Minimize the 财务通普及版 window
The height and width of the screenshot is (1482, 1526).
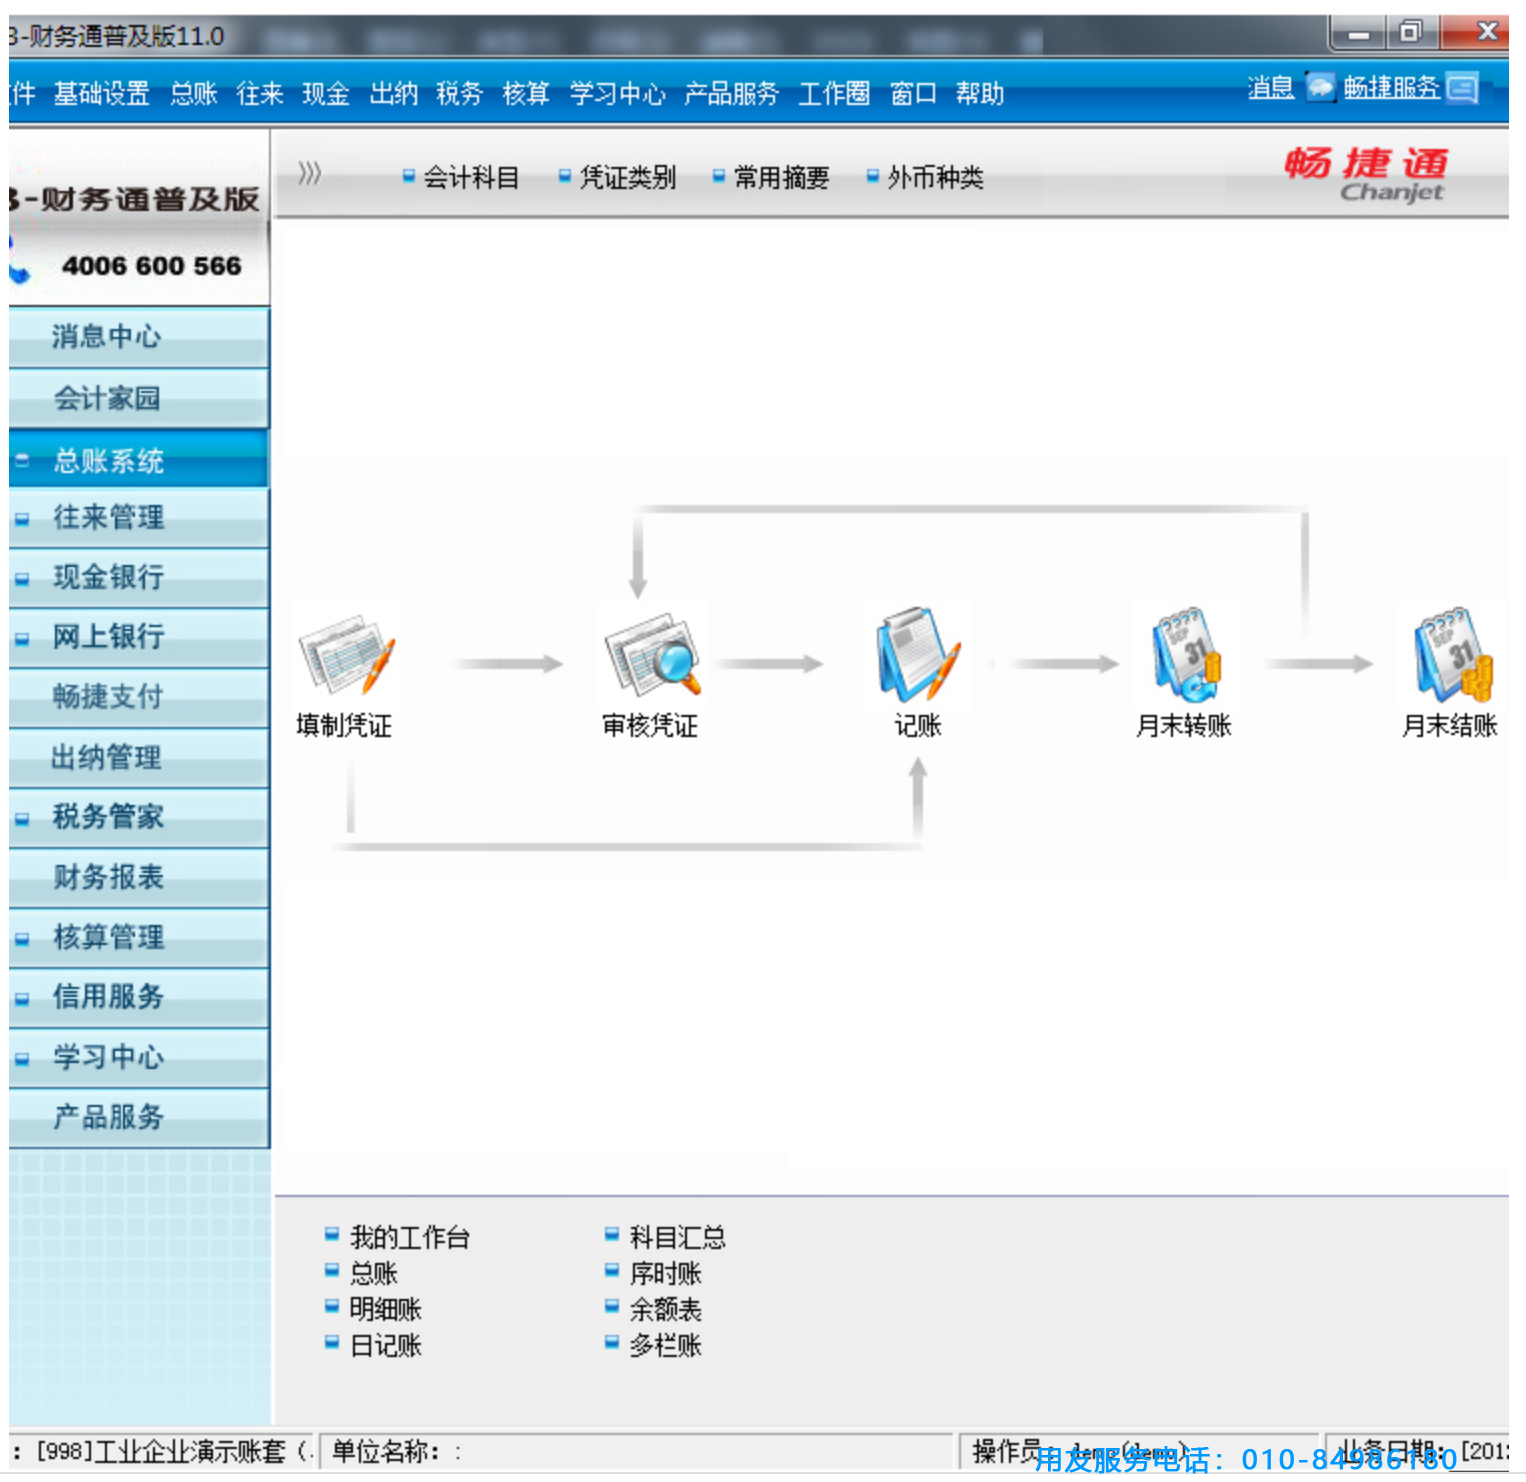coord(1358,33)
